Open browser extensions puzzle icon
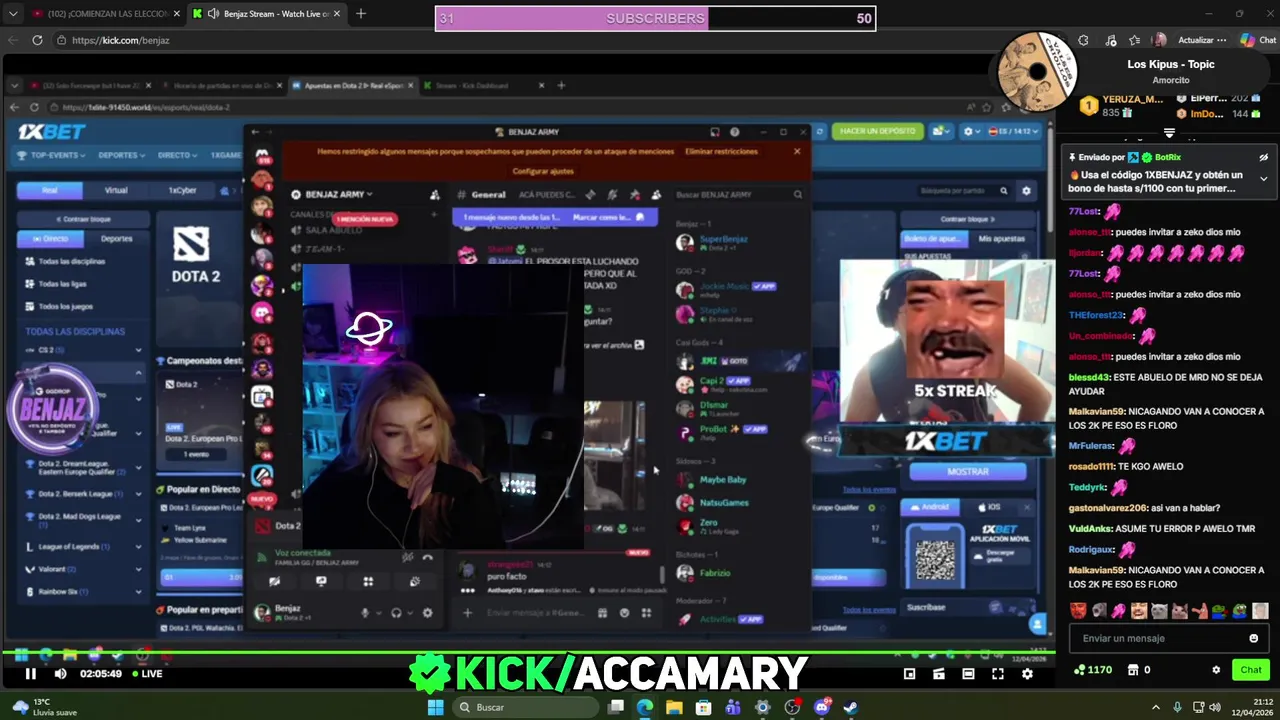The image size is (1280, 720). (1083, 40)
